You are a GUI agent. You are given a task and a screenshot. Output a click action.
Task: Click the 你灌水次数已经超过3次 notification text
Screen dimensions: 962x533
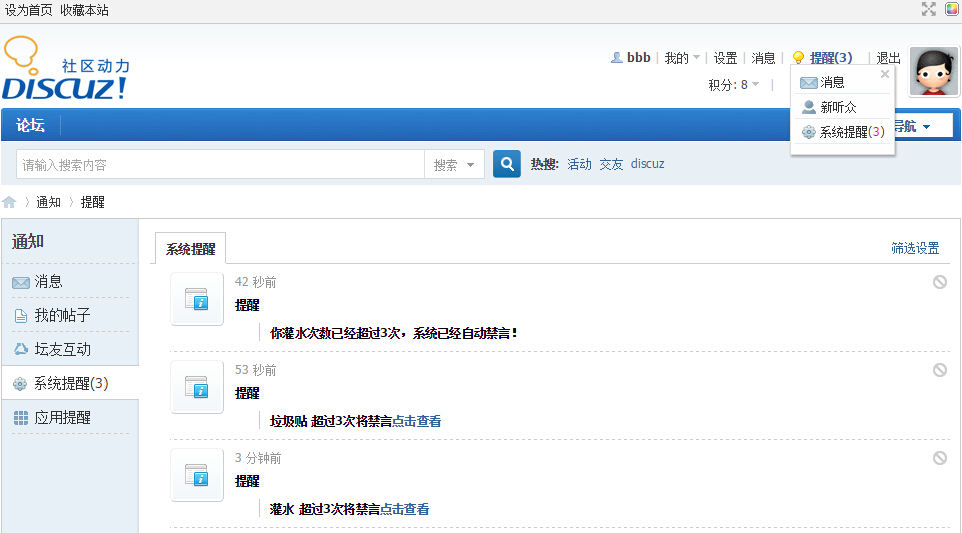click(x=393, y=333)
